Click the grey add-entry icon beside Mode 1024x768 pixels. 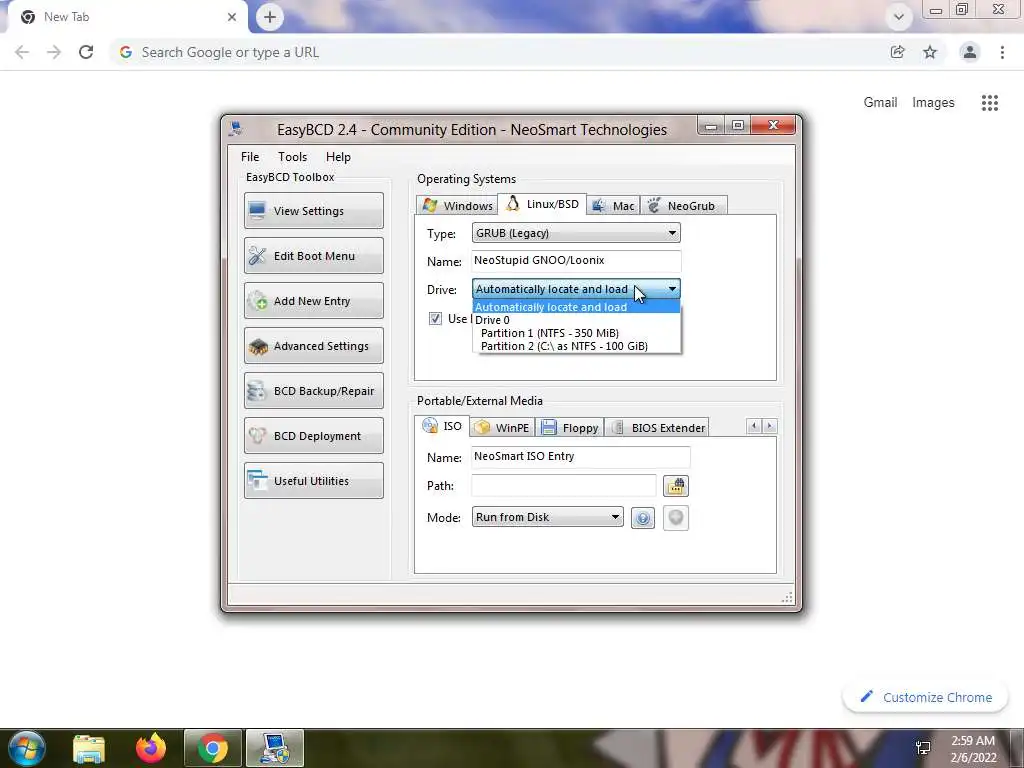676,519
